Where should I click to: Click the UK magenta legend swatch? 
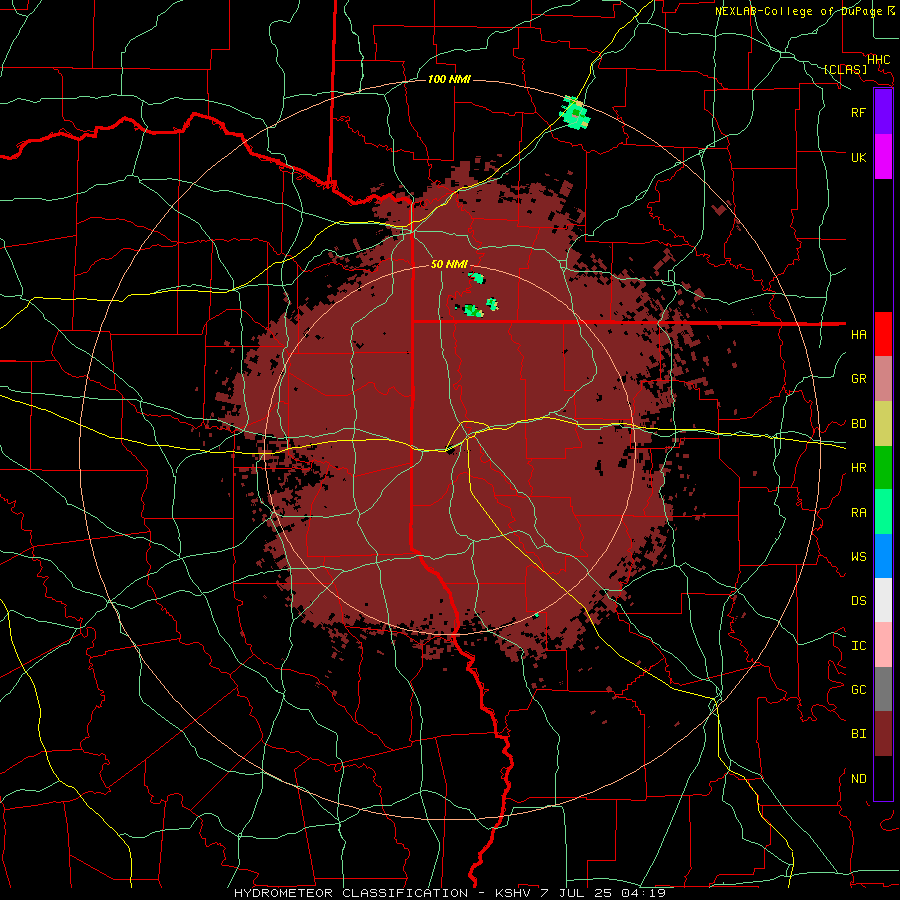tap(883, 156)
